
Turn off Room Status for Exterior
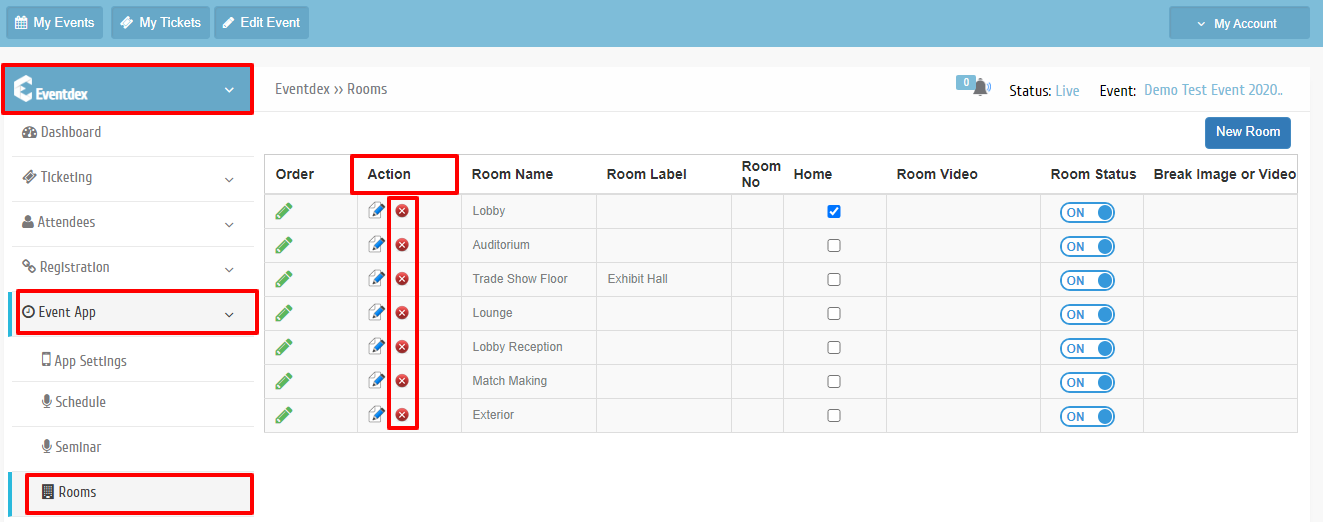point(1087,416)
